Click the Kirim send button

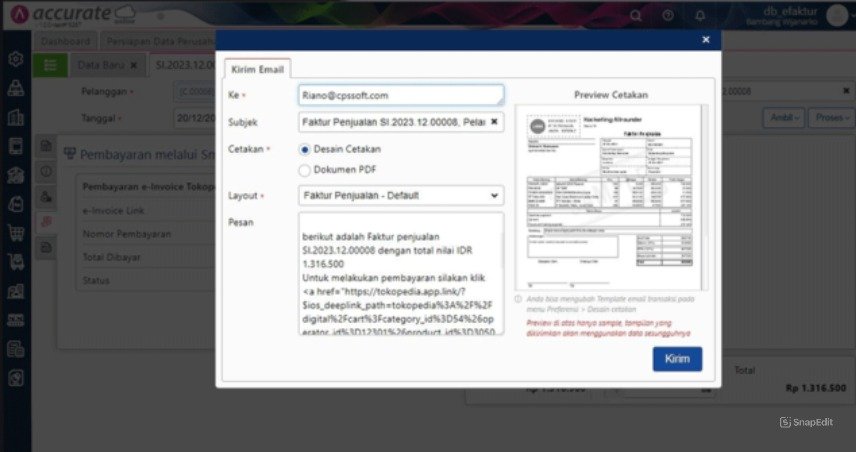[x=677, y=359]
